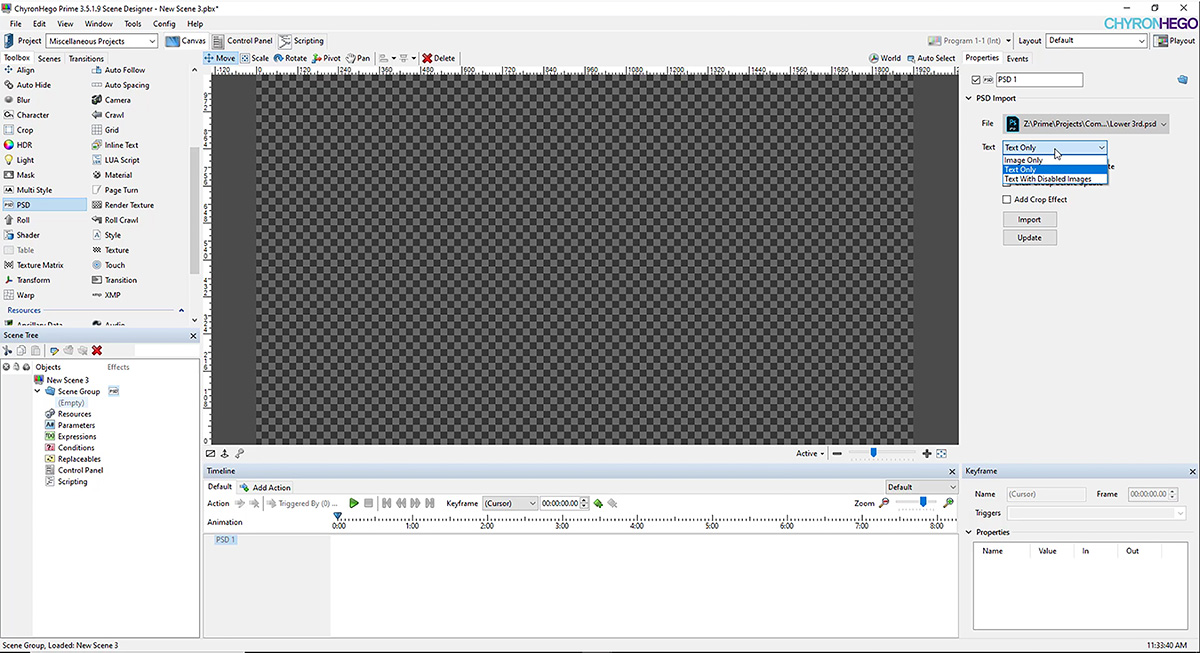Select the Move tool
The width and height of the screenshot is (1200, 653).
pos(220,58)
